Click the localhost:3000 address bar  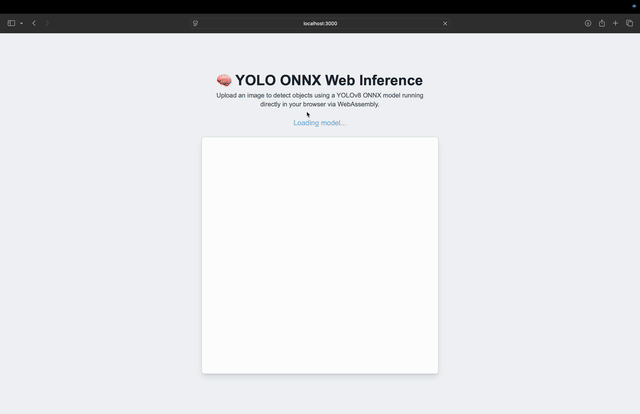tap(320, 23)
